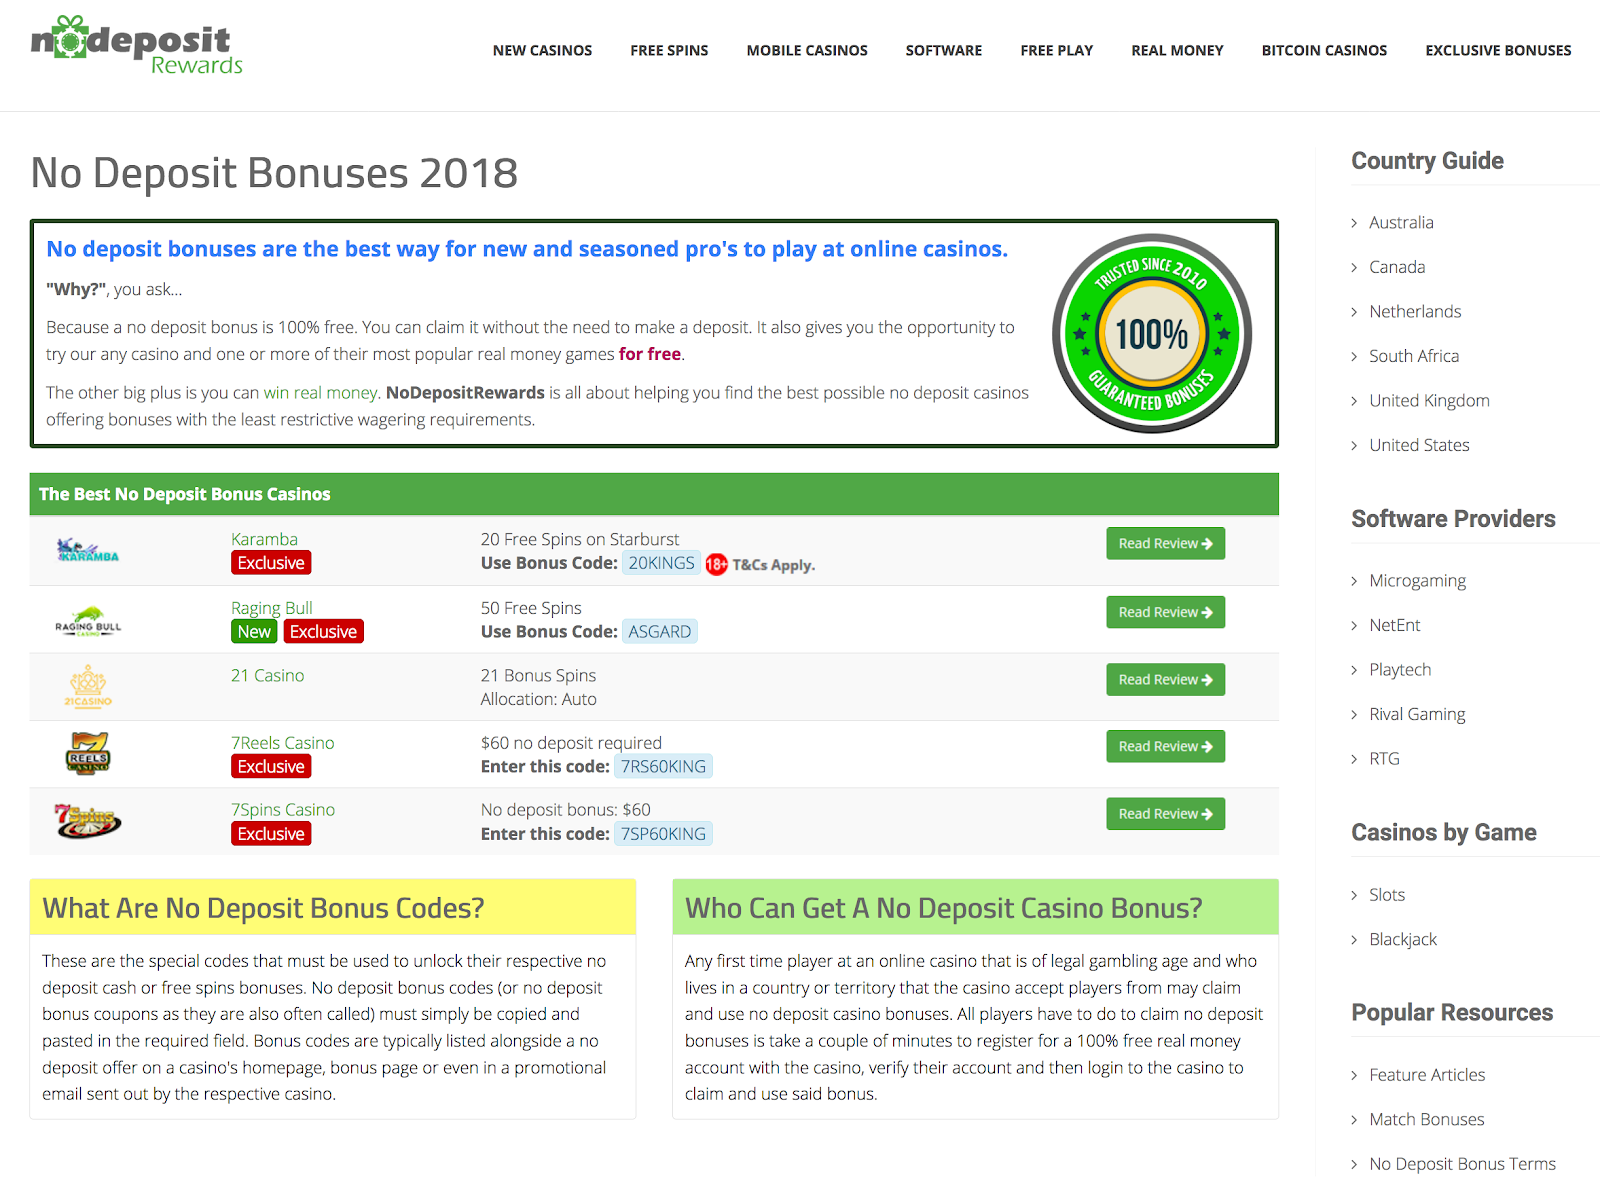Open Exclusive Bonuses page
The height and width of the screenshot is (1181, 1600).
point(1498,50)
